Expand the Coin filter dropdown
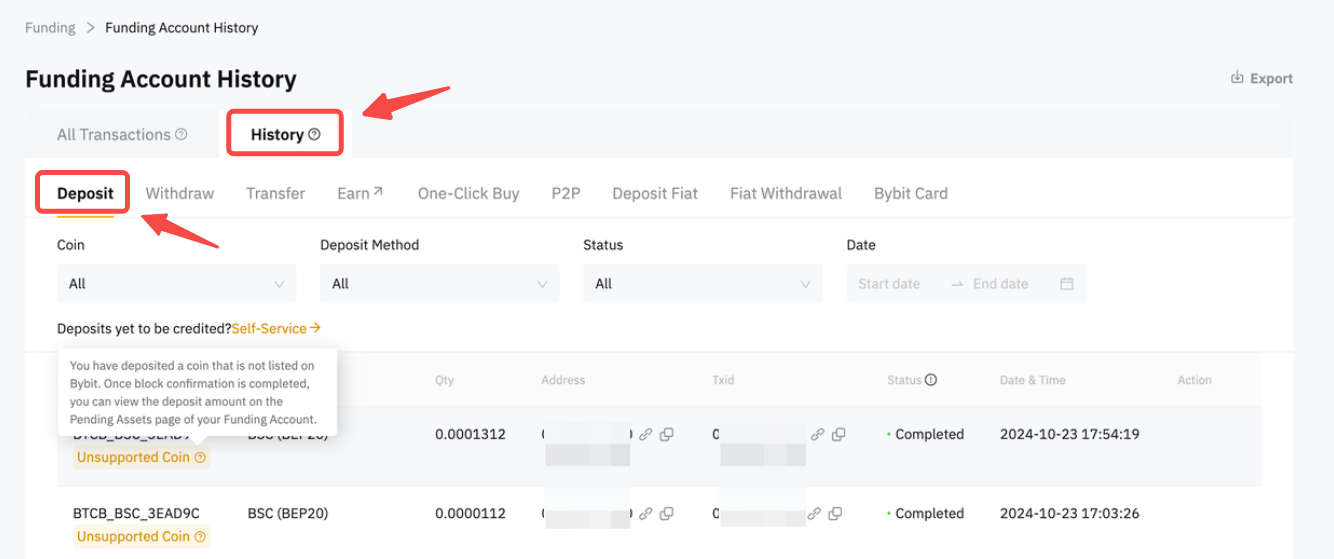The image size is (1334, 559). click(x=176, y=284)
